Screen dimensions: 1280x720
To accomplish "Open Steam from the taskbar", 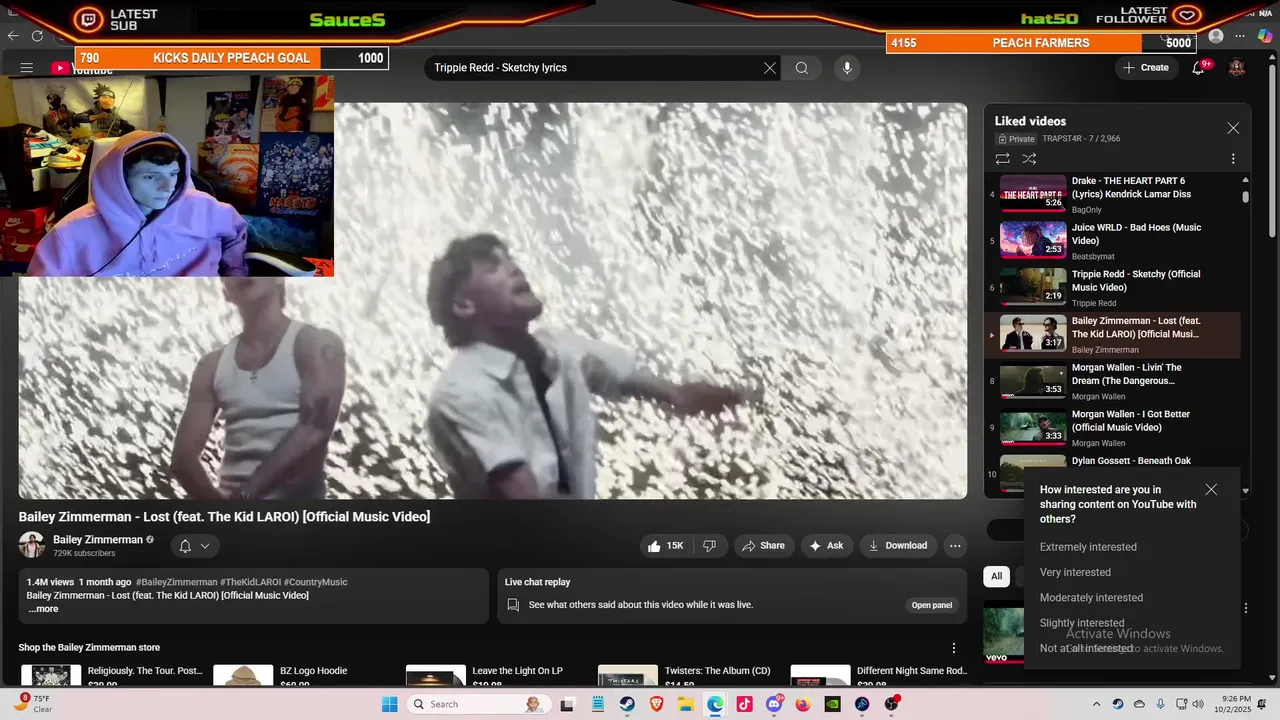I will click(x=628, y=704).
